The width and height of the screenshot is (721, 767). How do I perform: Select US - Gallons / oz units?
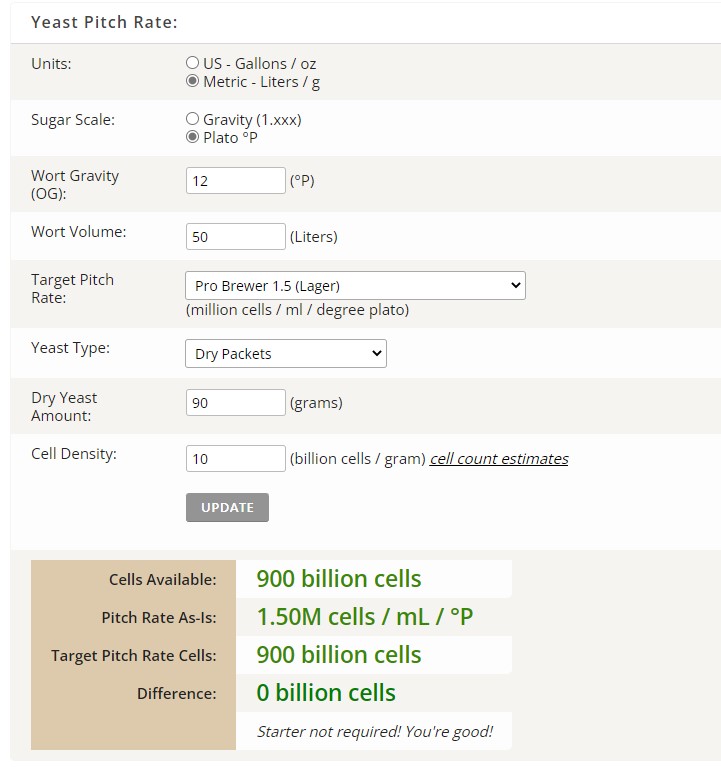(x=193, y=63)
